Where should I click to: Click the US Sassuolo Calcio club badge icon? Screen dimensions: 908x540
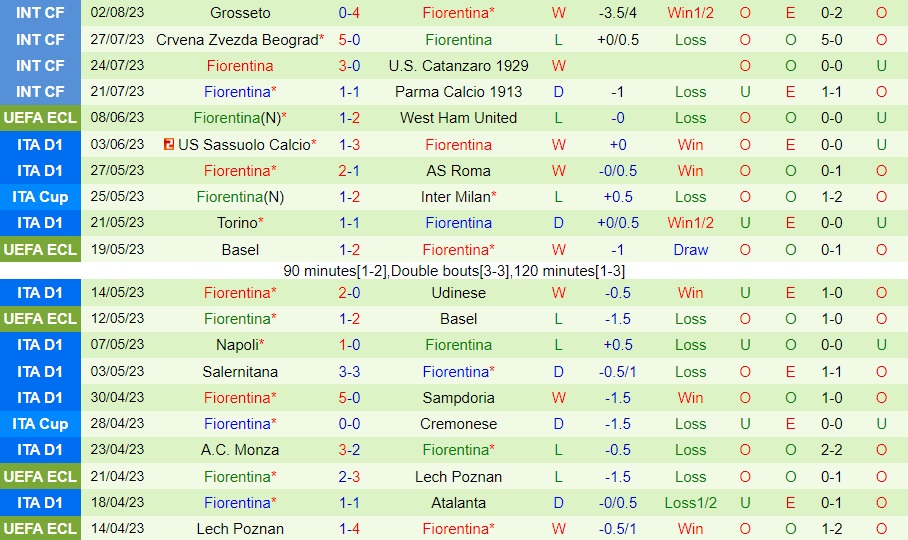point(167,145)
